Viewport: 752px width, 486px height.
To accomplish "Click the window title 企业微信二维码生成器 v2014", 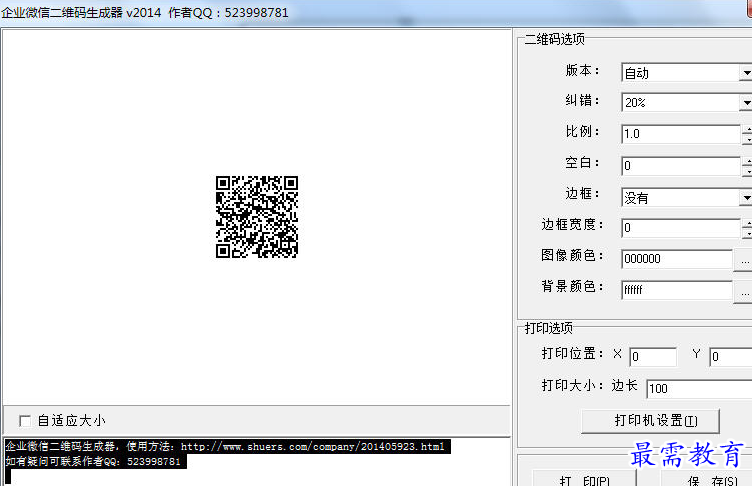I will (x=81, y=12).
